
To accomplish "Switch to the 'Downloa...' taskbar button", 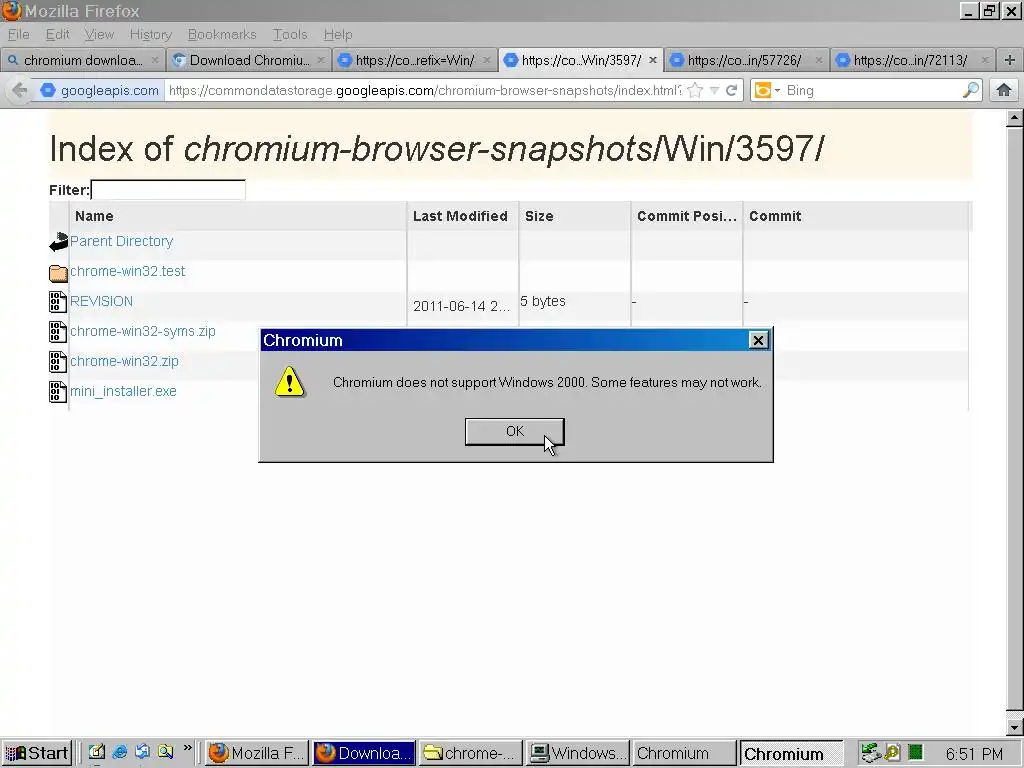I will (363, 753).
